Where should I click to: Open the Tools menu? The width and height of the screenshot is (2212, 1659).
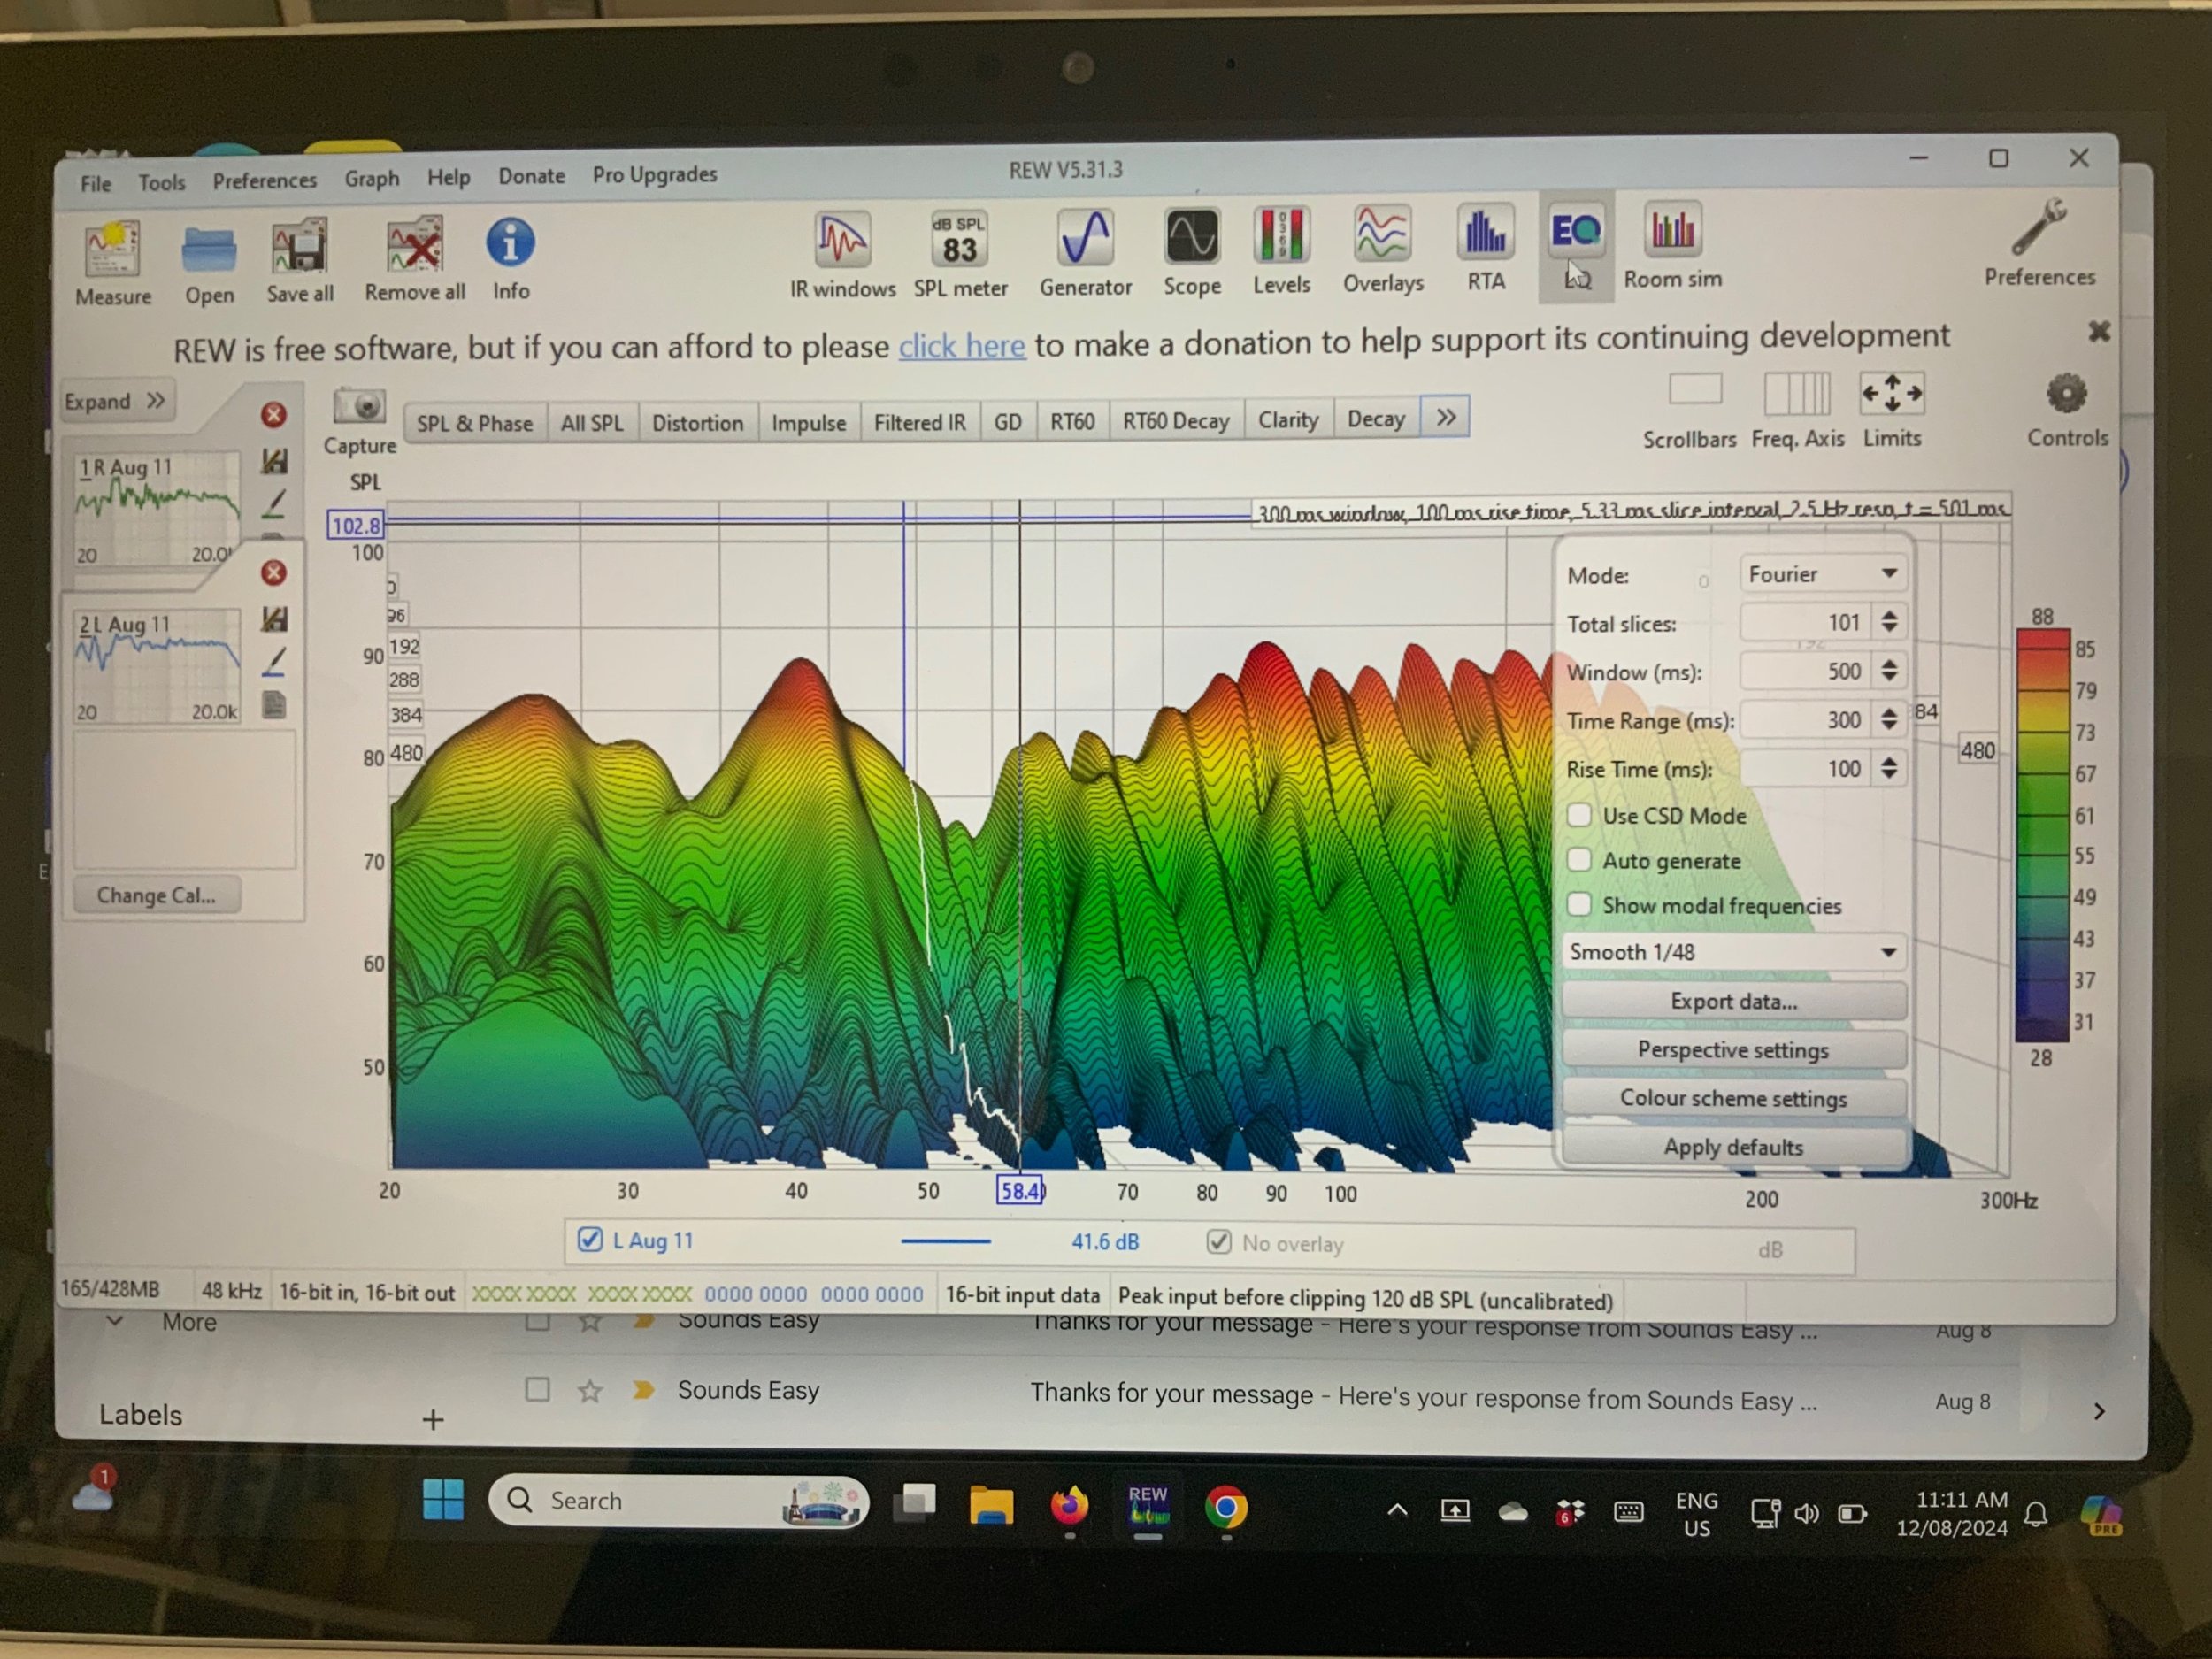coord(161,182)
